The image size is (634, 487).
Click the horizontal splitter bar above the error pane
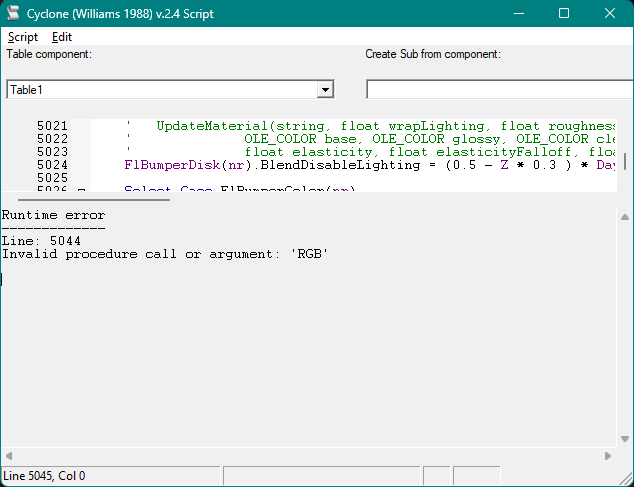pos(94,200)
